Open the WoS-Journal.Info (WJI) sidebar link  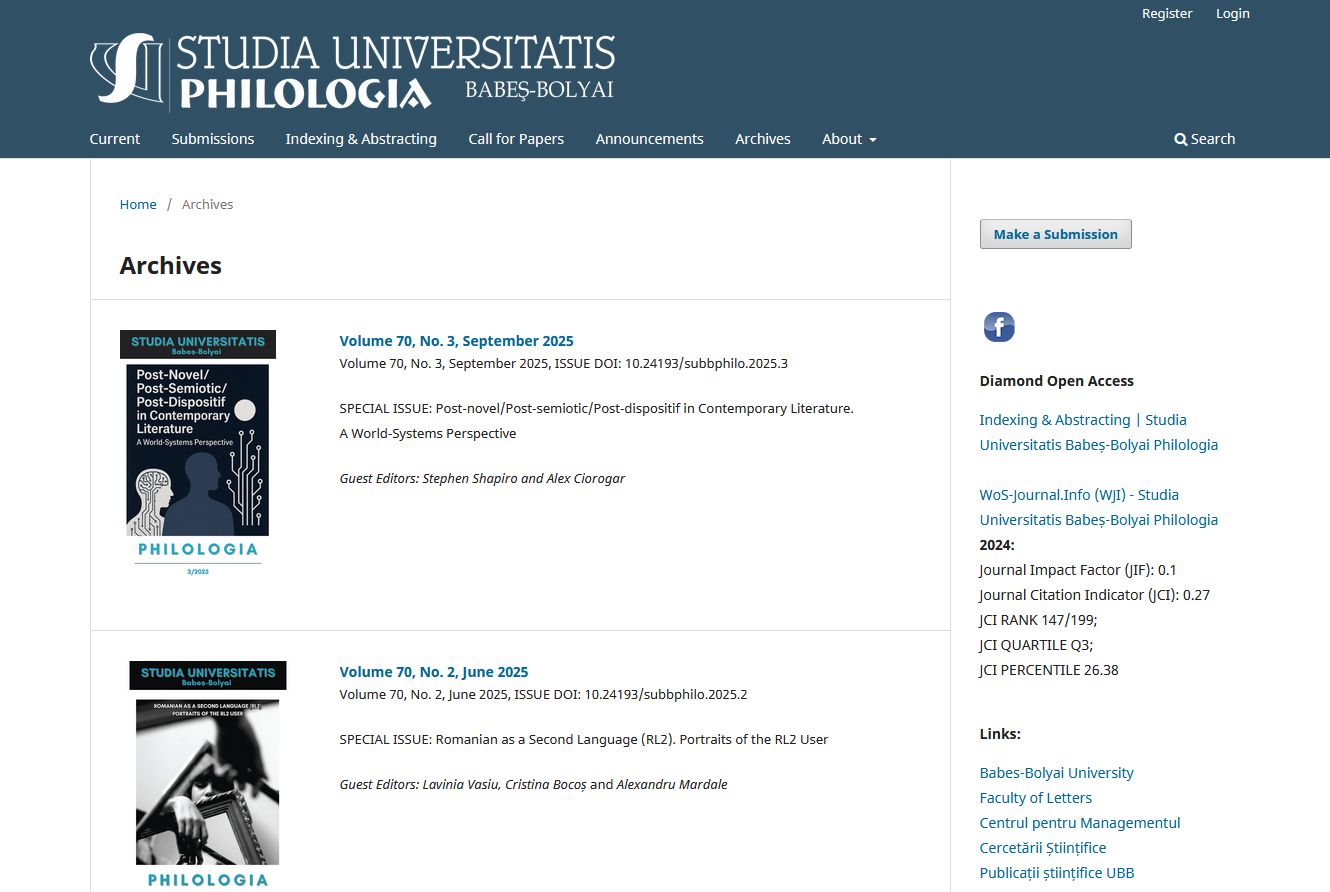tap(1099, 507)
